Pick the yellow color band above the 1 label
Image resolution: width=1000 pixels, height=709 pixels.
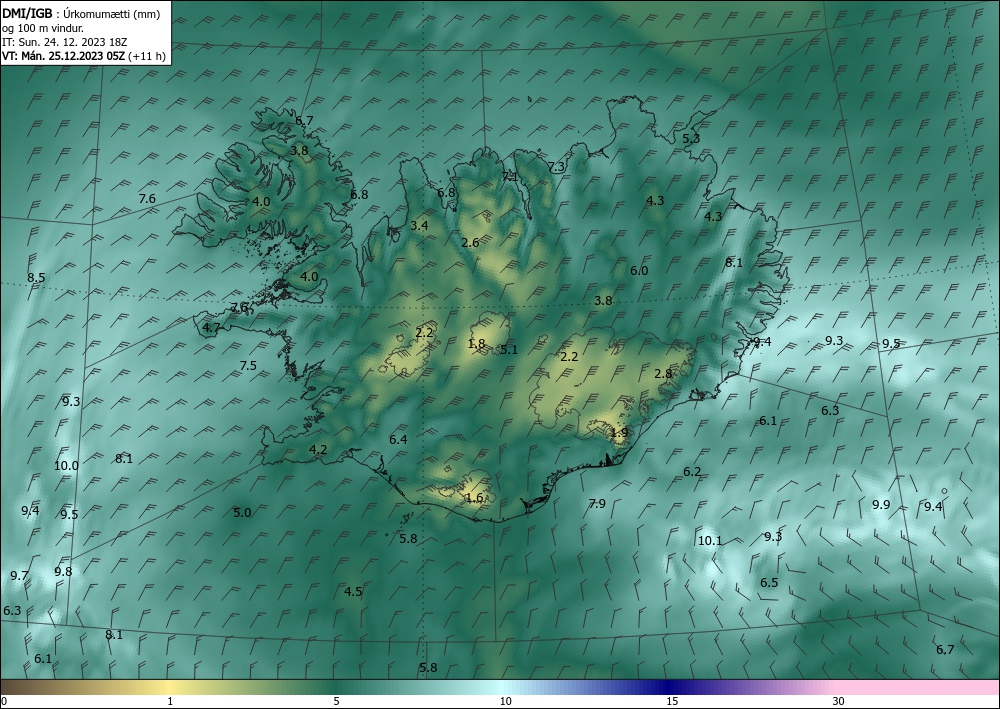coord(170,687)
